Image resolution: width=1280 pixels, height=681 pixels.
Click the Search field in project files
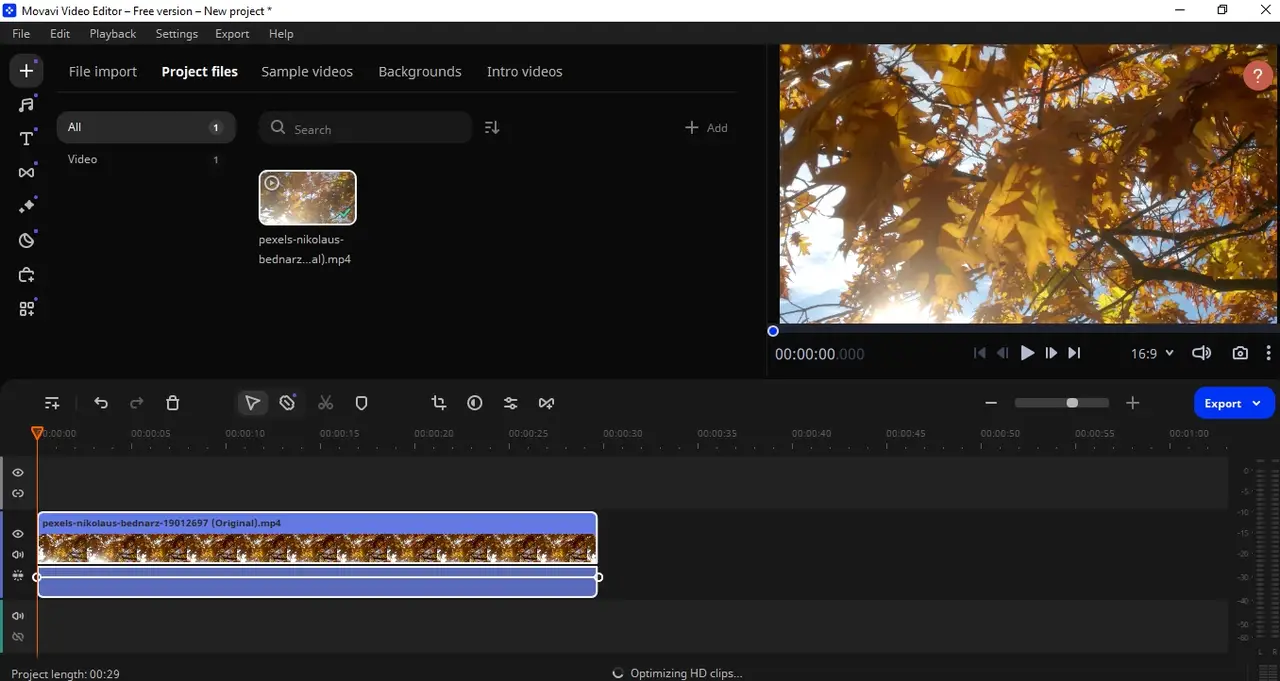click(366, 128)
